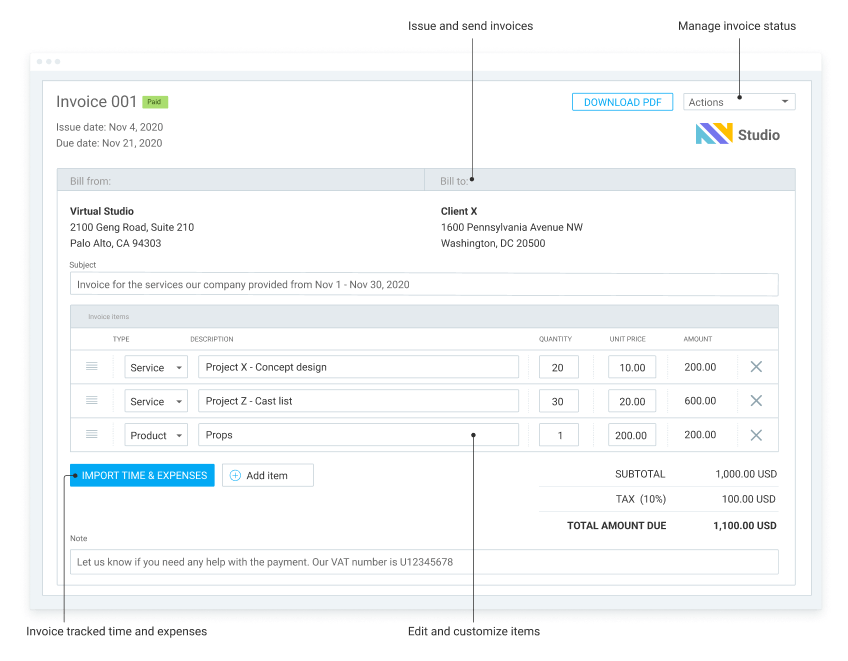Change type dropdown for Project Z row

pos(156,401)
